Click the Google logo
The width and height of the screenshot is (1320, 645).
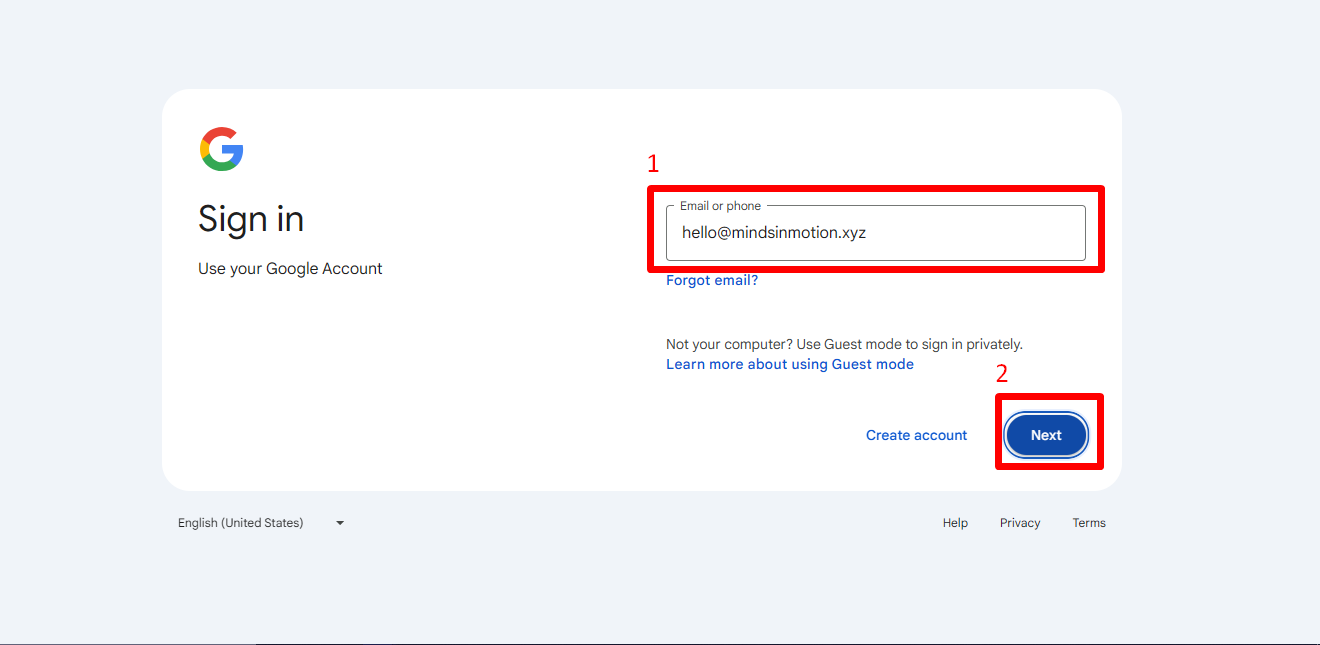tap(221, 149)
